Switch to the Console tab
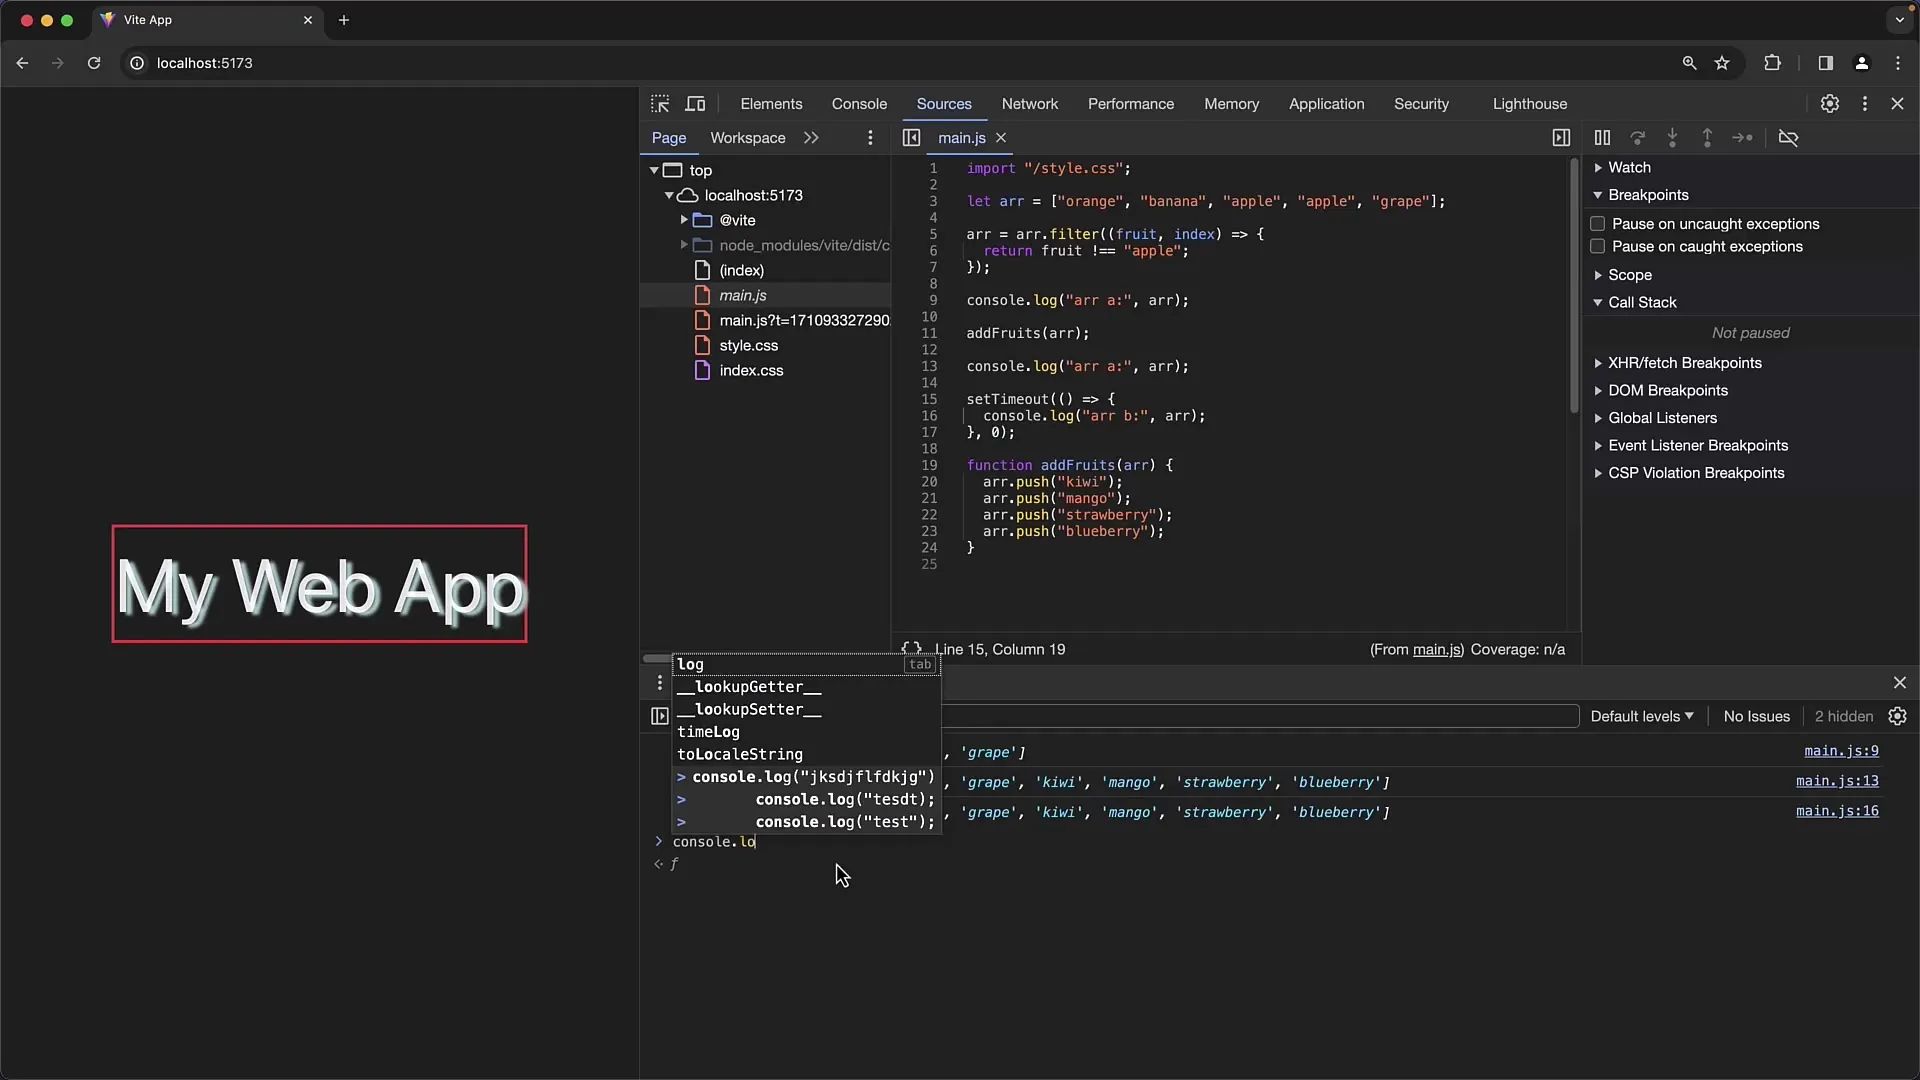The image size is (1920, 1080). (x=857, y=103)
